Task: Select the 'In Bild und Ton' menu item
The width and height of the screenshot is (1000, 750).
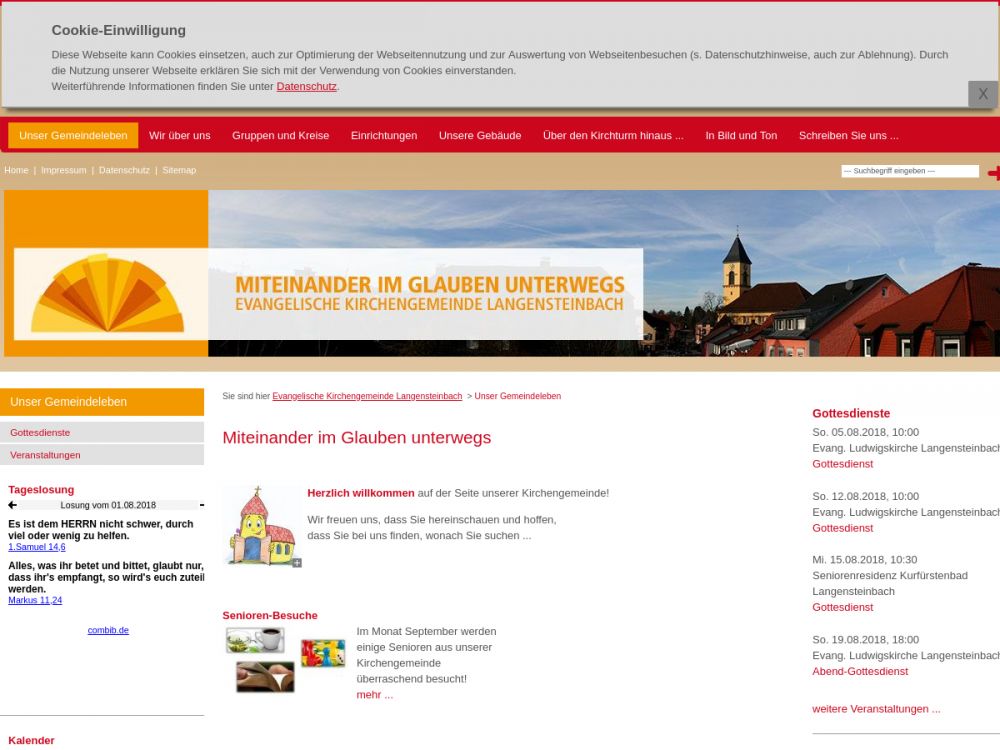Action: 741,135
